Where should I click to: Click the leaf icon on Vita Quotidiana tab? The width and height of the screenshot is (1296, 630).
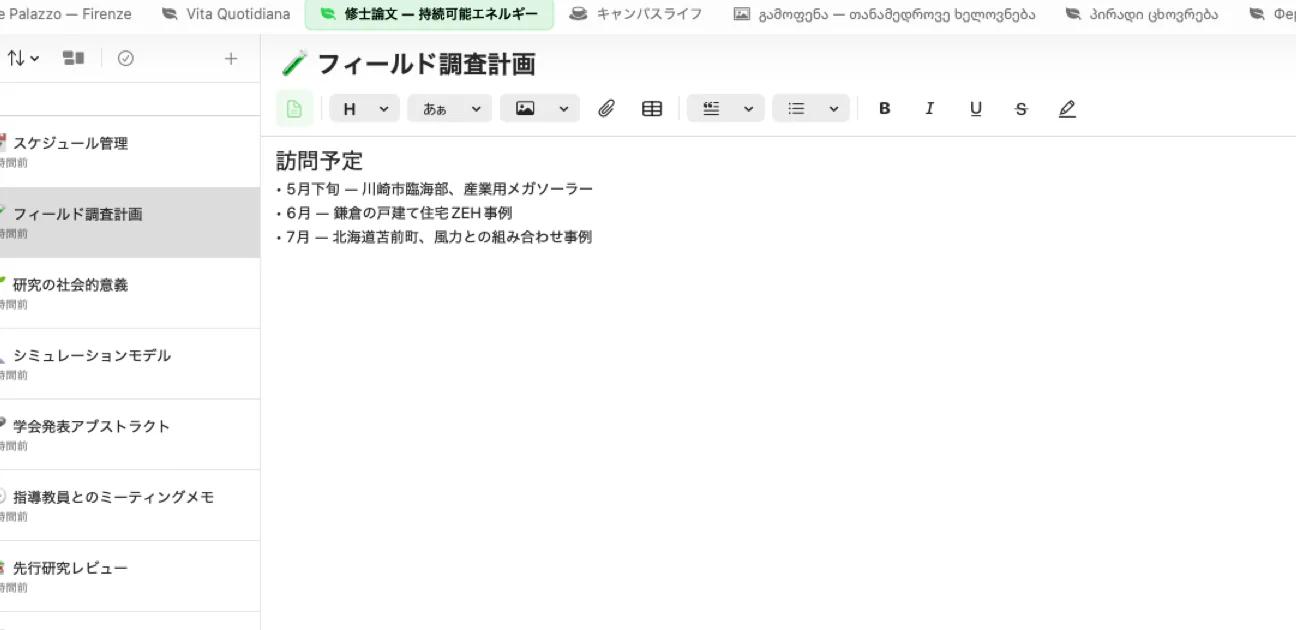(170, 14)
